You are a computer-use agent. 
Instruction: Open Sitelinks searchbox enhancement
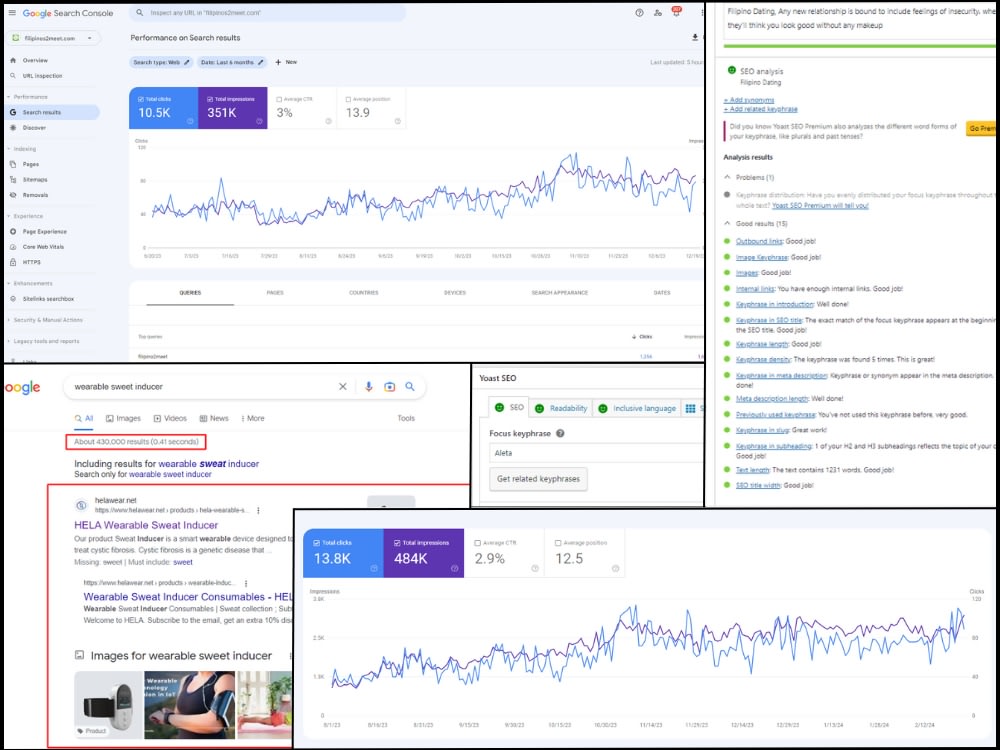tap(48, 298)
